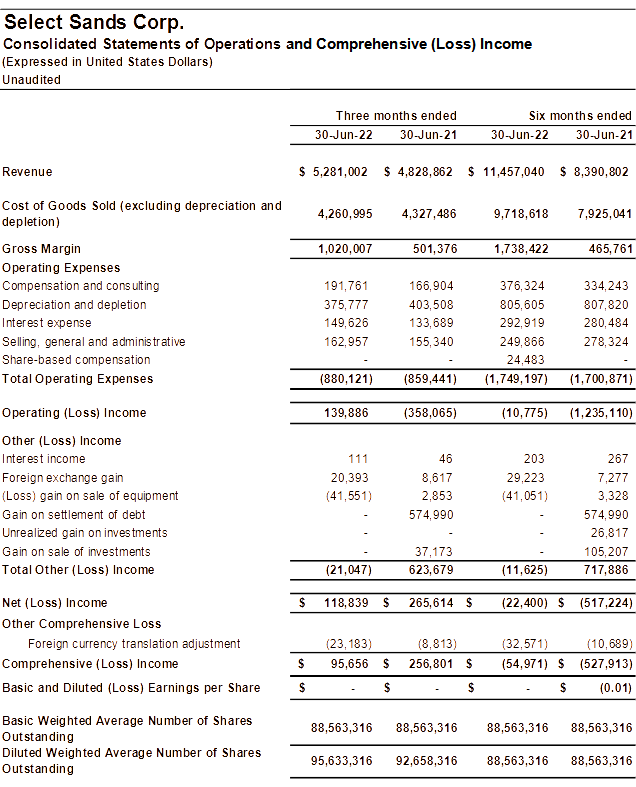Click foreign exchange gain 20,393
This screenshot has height=787, width=636.
click(x=349, y=478)
